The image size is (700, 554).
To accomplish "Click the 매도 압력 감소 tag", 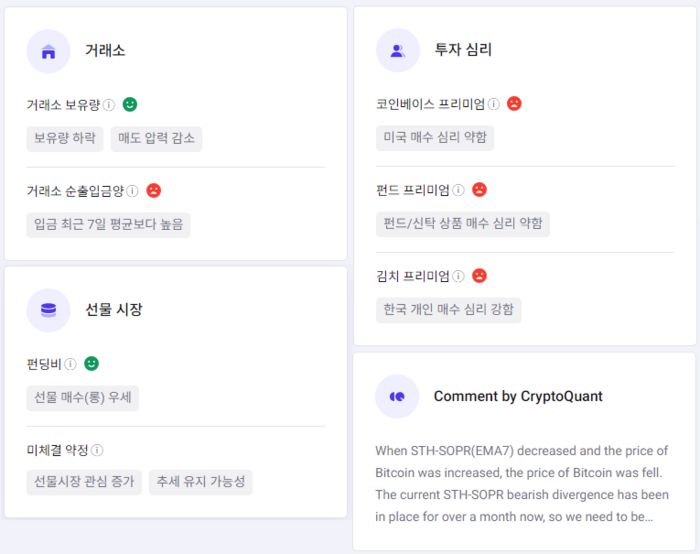I will [x=156, y=138].
